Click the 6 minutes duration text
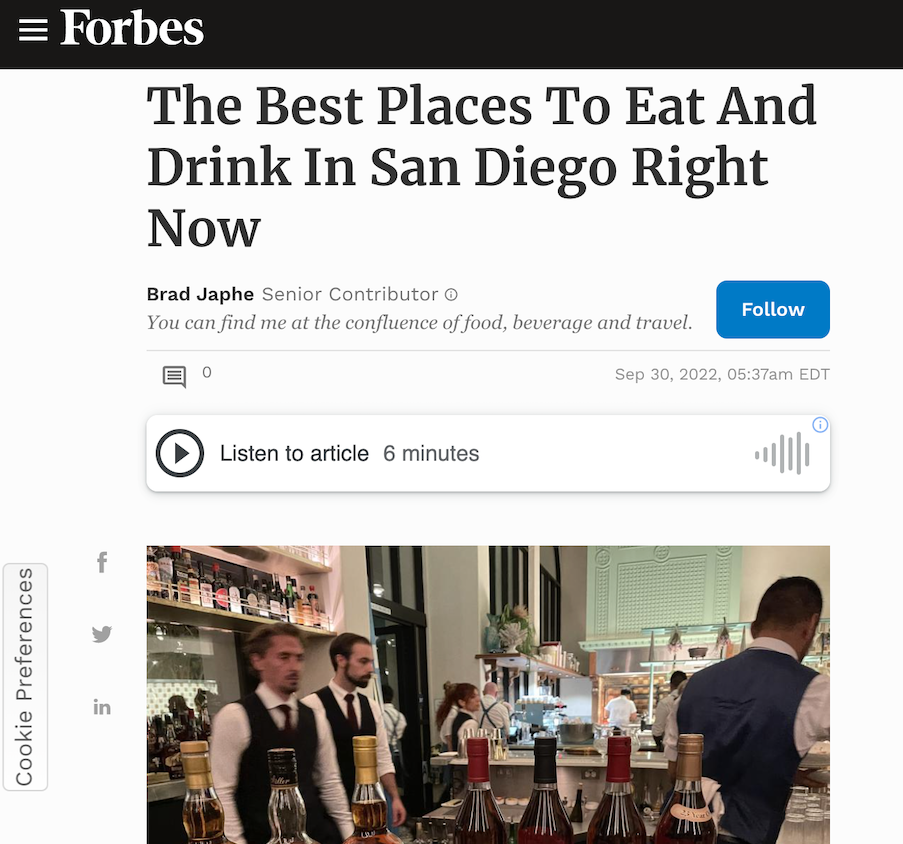 tap(431, 454)
